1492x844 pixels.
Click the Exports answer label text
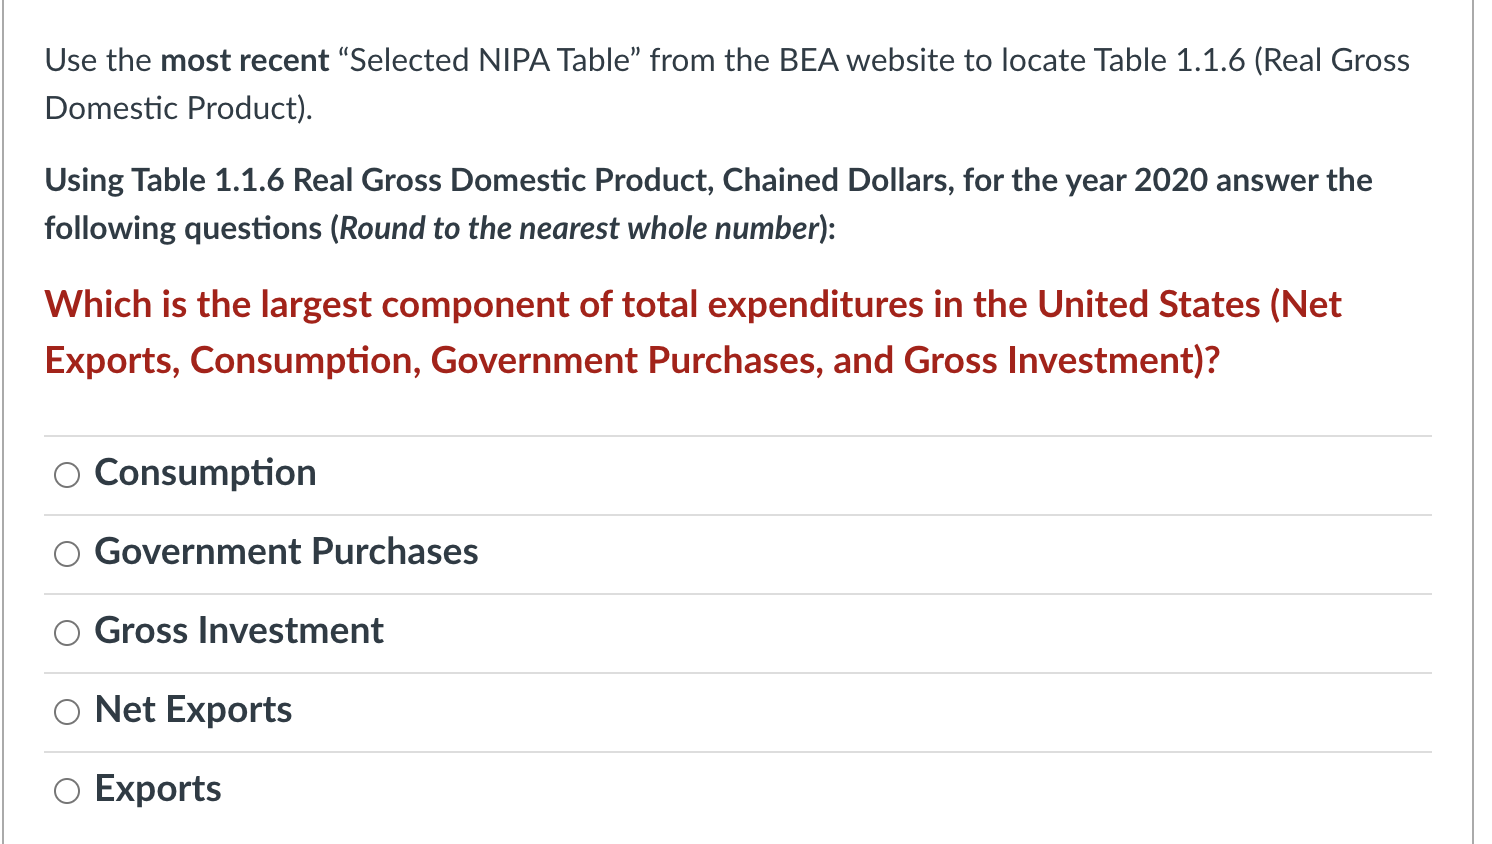coord(158,789)
